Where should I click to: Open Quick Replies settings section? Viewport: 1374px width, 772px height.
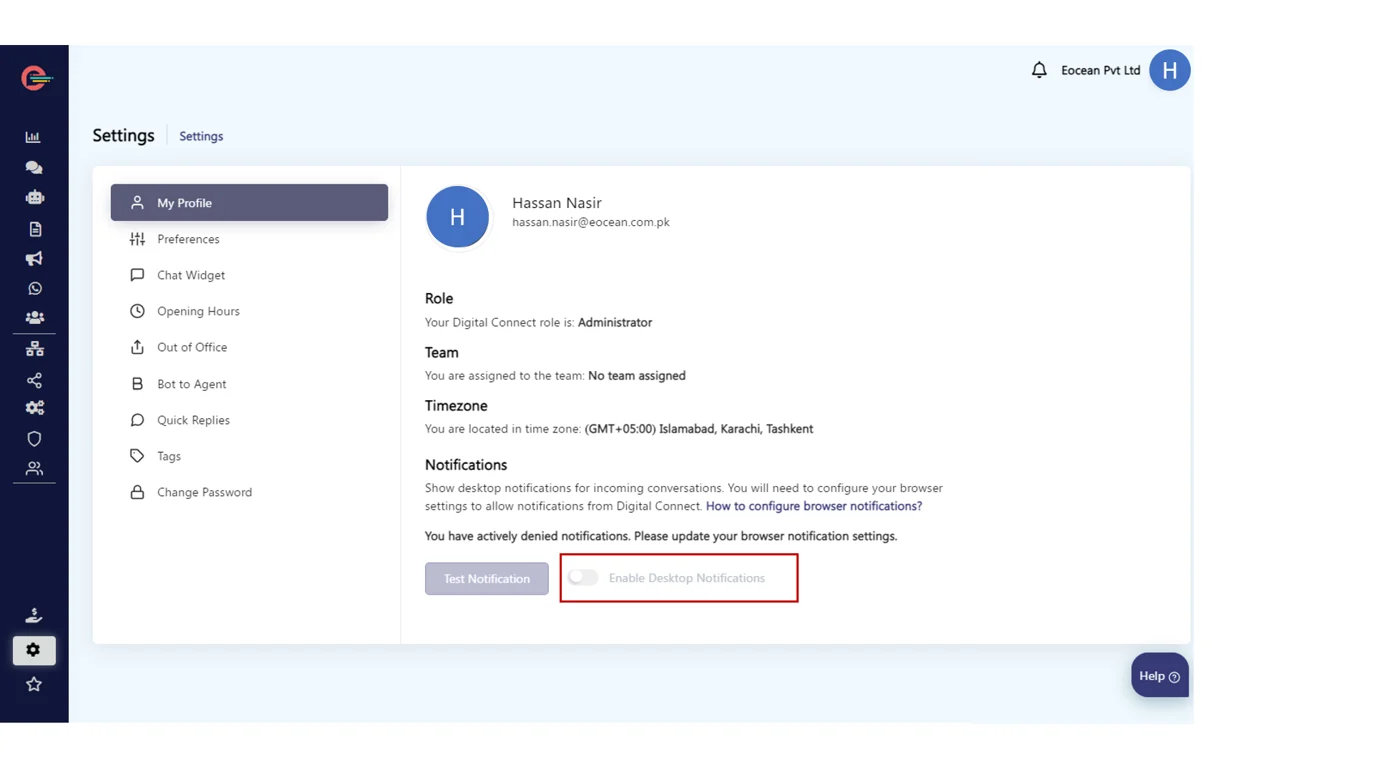pos(193,420)
